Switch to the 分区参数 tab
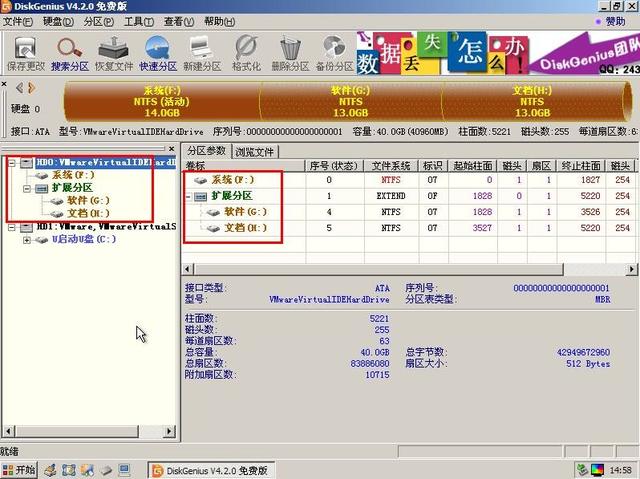The image size is (640, 479). (206, 151)
